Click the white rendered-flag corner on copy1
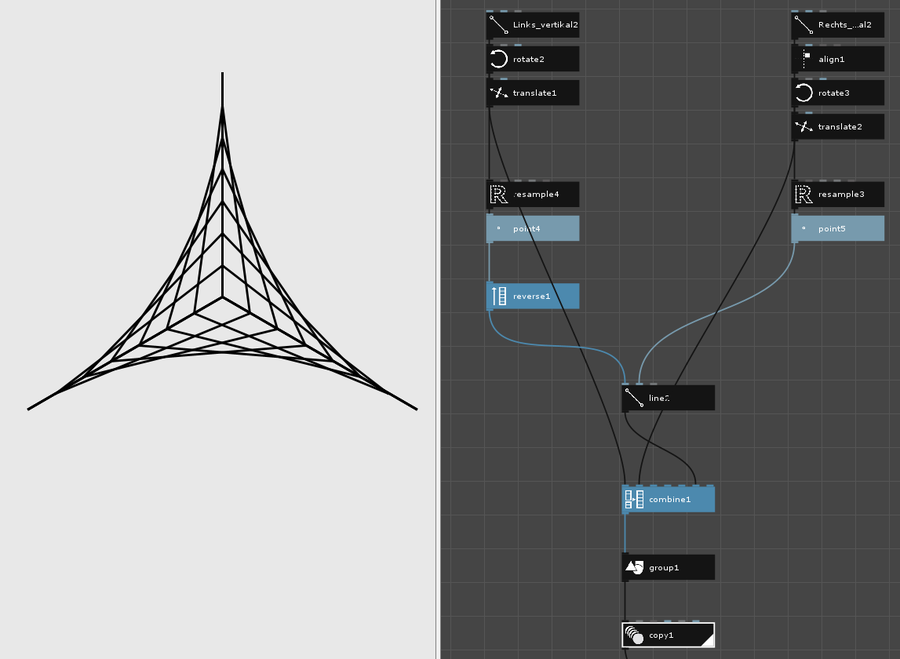The image size is (900, 659). pyautogui.click(x=709, y=641)
